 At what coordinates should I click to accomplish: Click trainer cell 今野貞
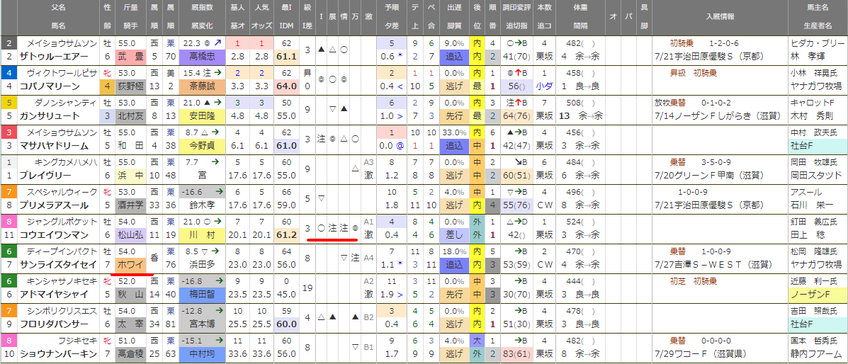coord(203,145)
